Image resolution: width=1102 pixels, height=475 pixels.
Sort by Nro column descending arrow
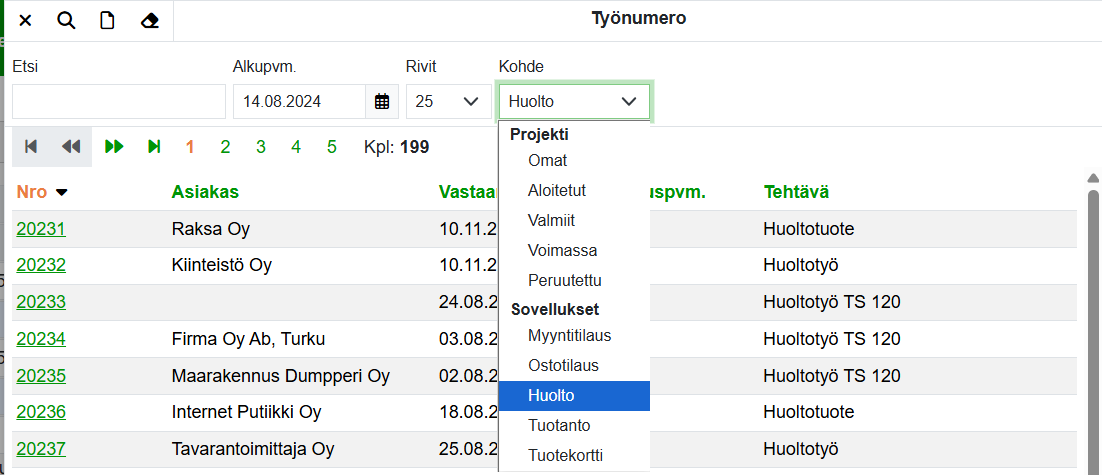pos(62,192)
